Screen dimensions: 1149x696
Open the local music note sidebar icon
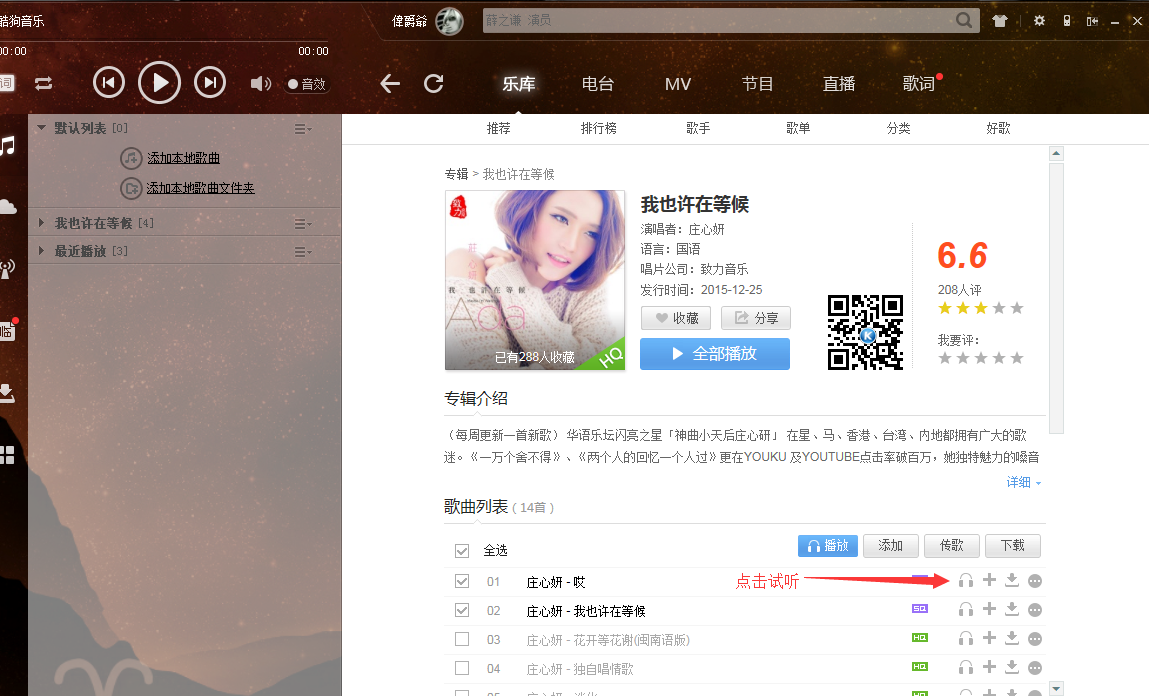tap(8, 145)
